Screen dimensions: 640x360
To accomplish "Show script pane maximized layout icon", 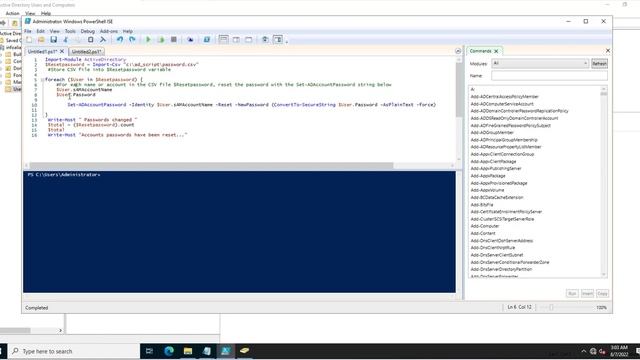I will click(249, 40).
